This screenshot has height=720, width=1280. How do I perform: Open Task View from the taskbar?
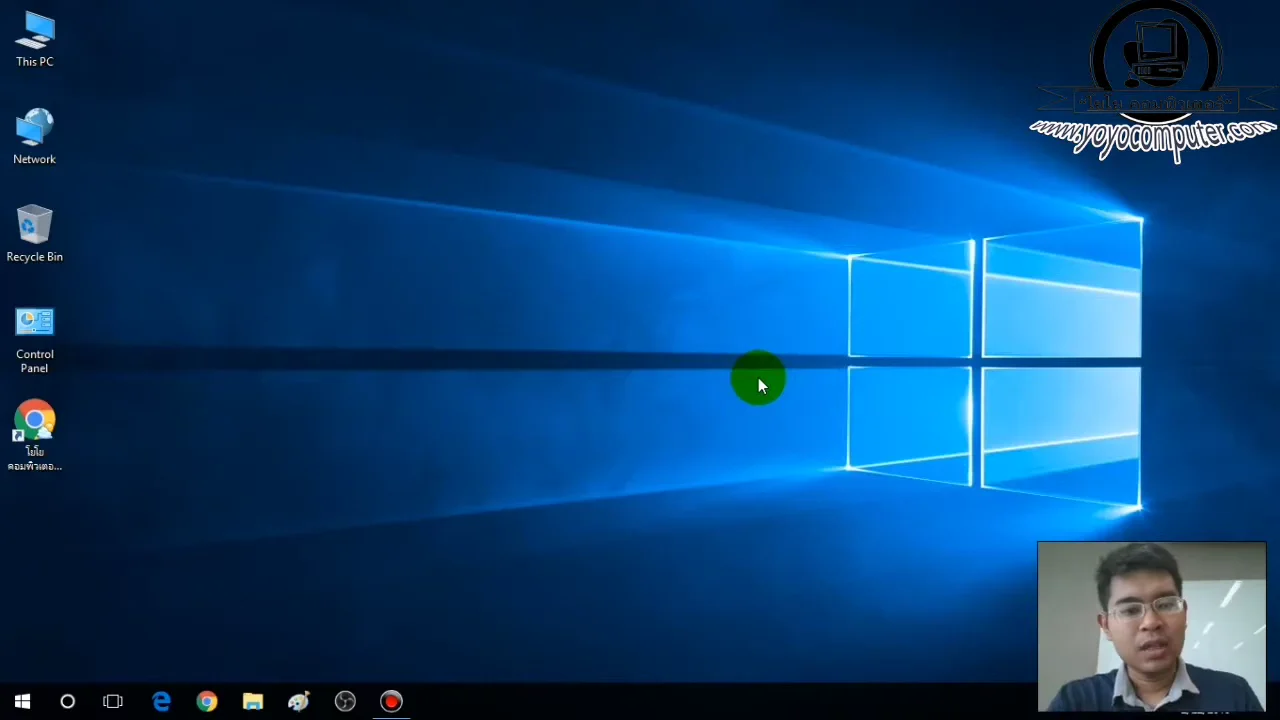click(113, 702)
